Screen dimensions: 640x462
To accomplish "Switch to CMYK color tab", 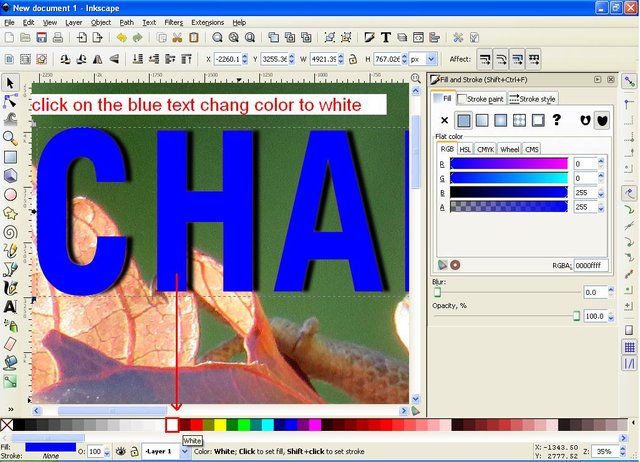I will pos(485,149).
